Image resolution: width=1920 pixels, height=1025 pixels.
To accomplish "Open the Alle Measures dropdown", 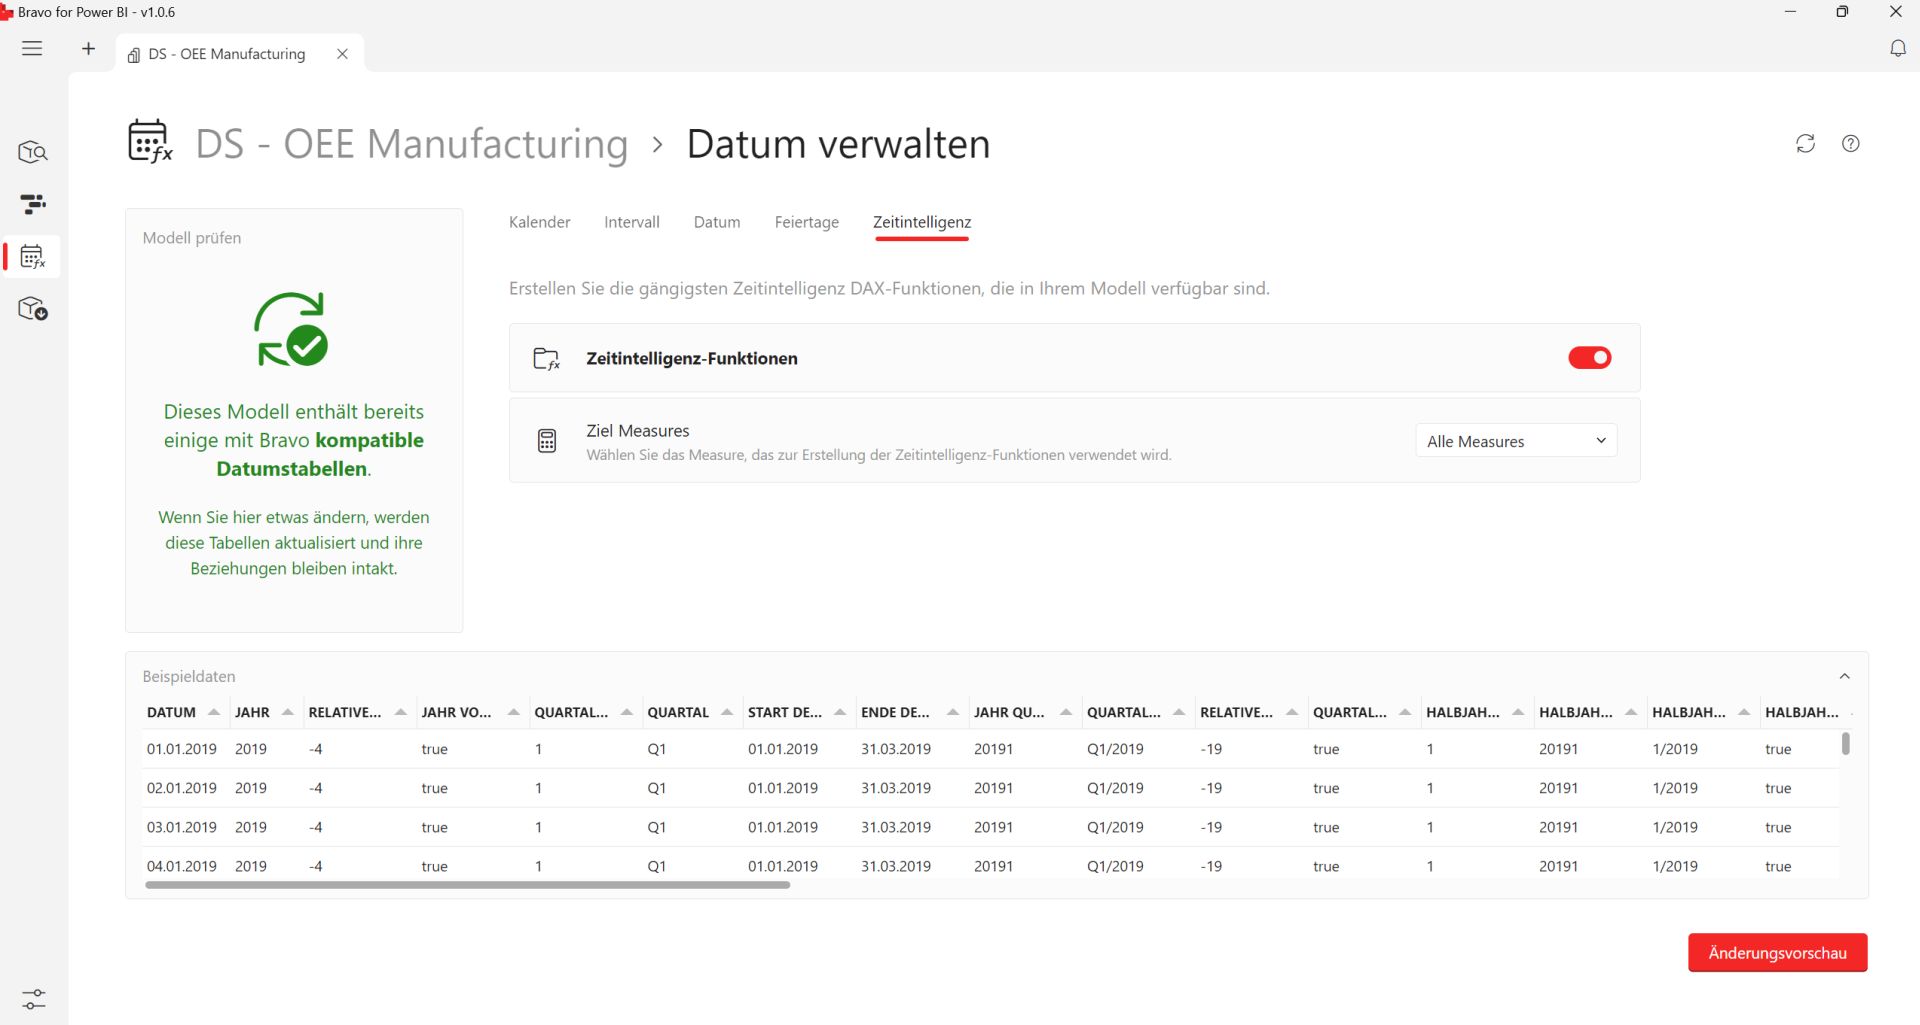I will 1516,441.
